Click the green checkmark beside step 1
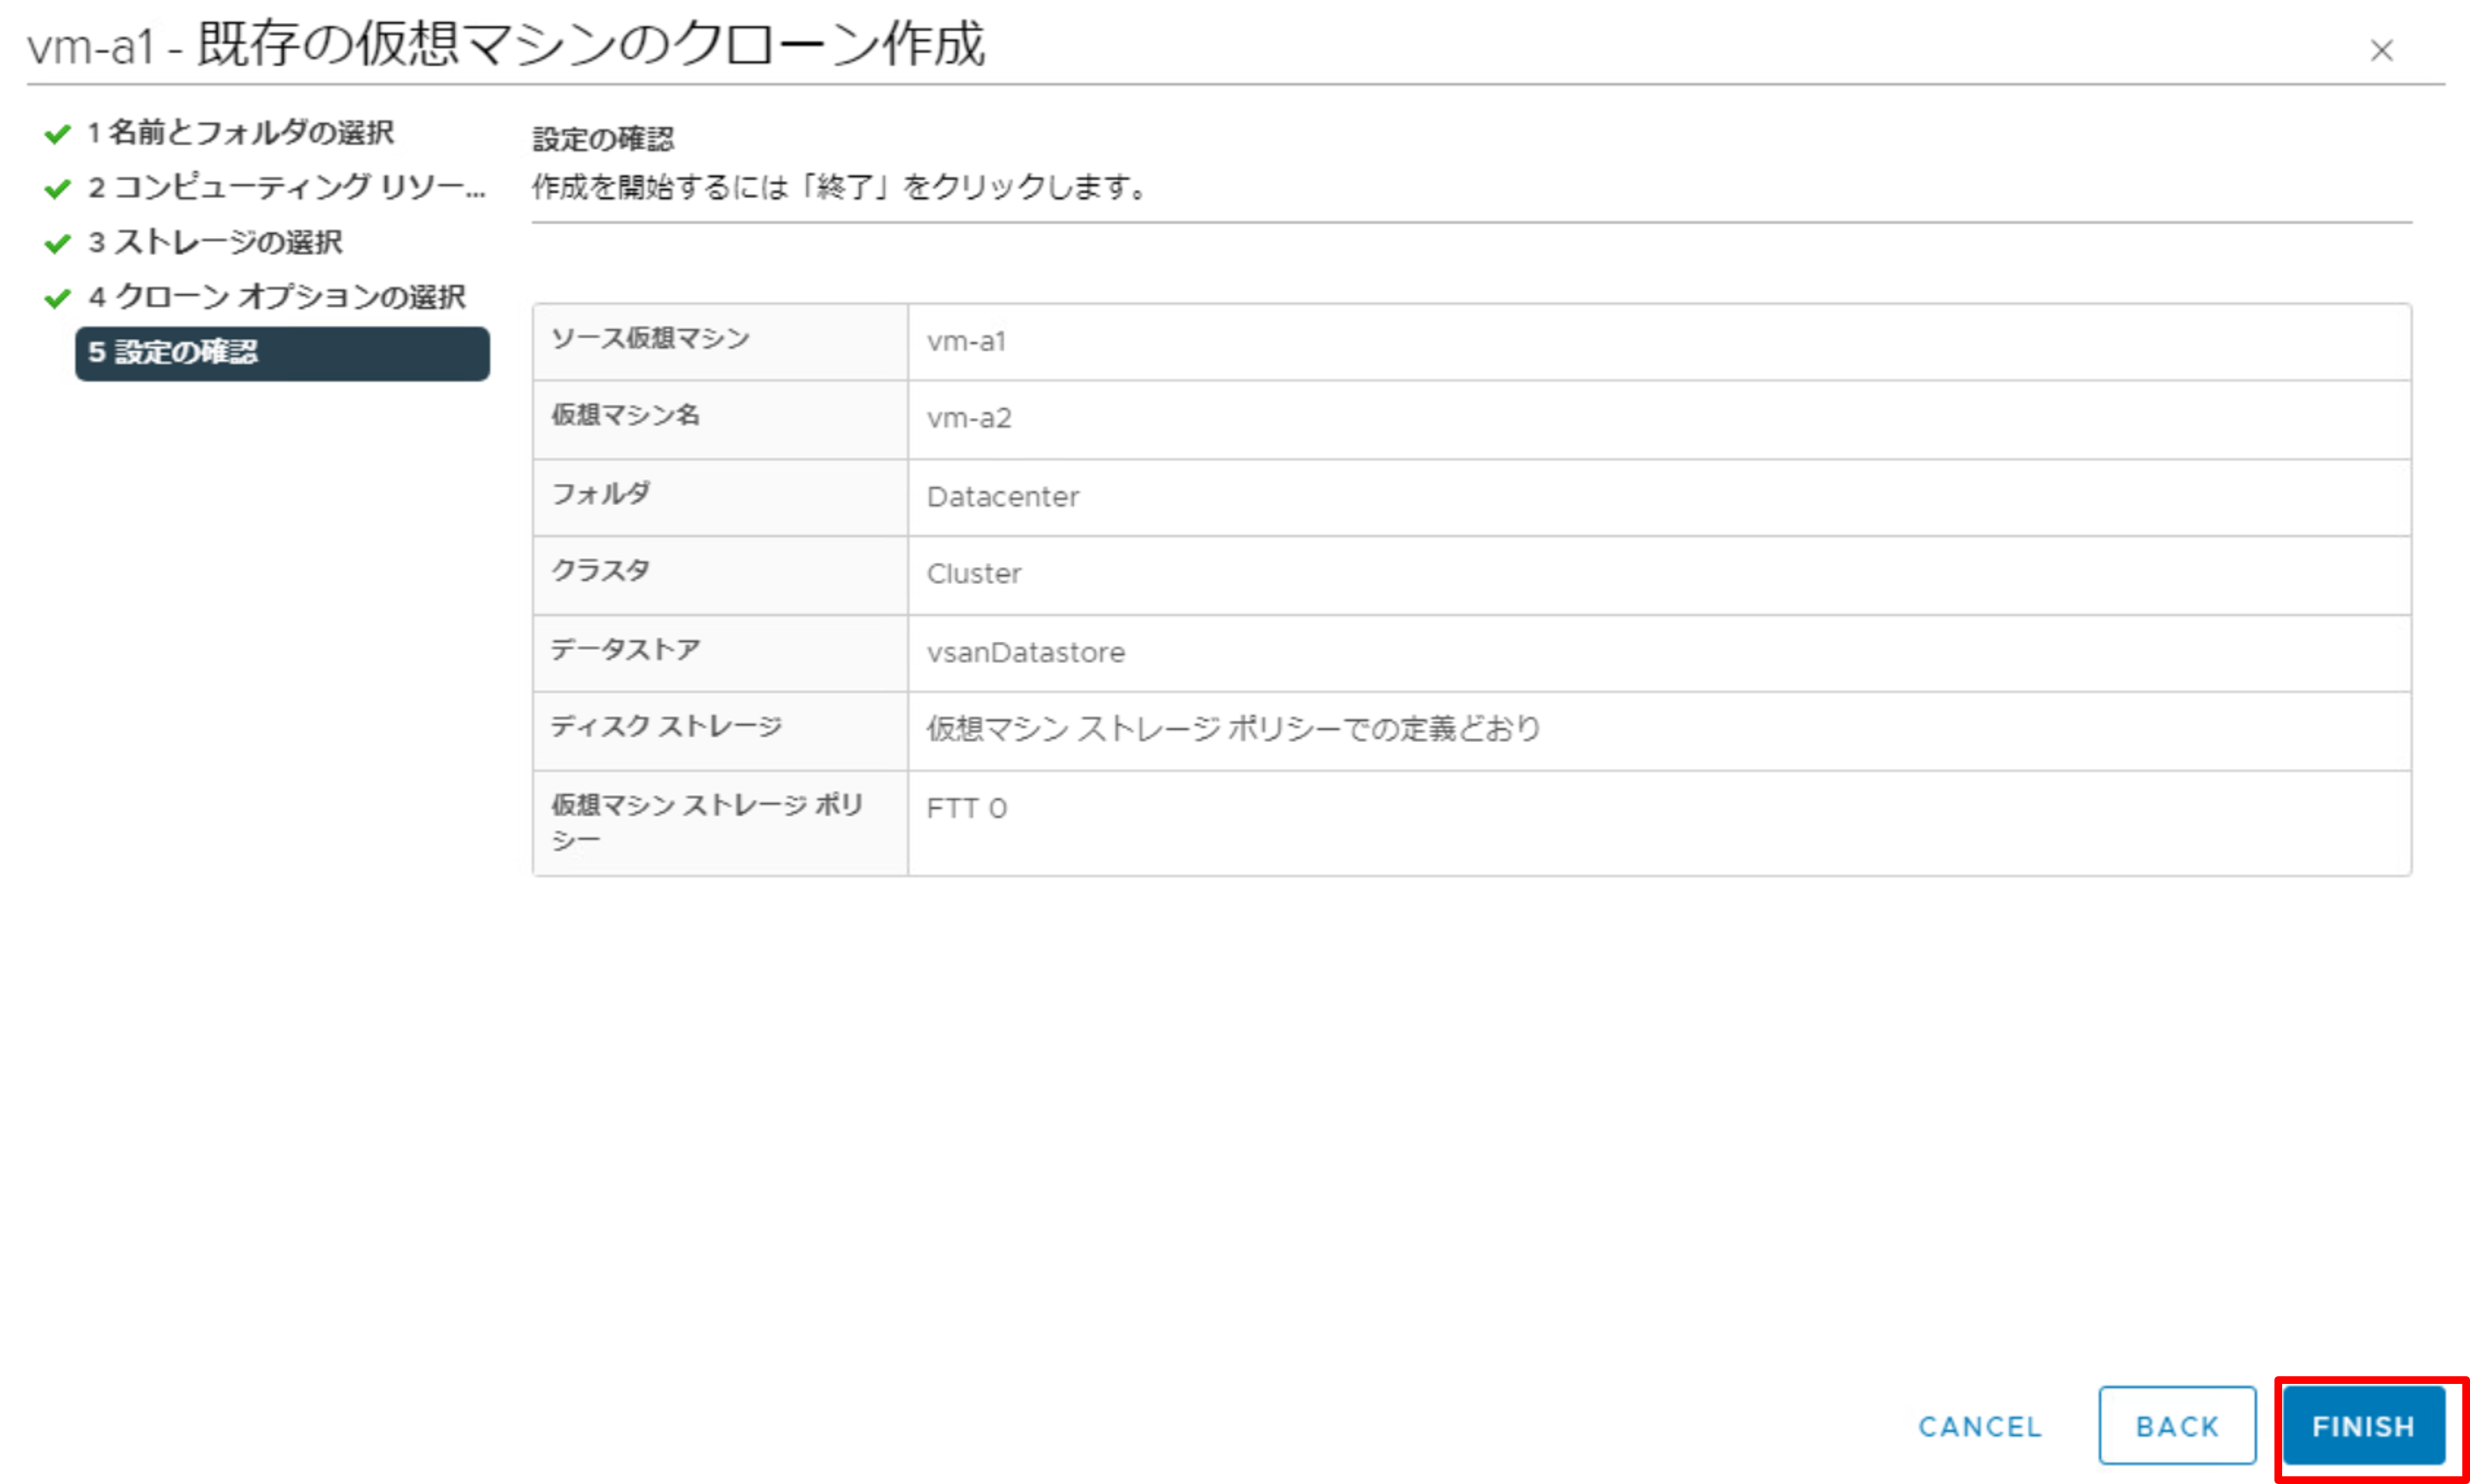2470x1484 pixels. click(58, 134)
